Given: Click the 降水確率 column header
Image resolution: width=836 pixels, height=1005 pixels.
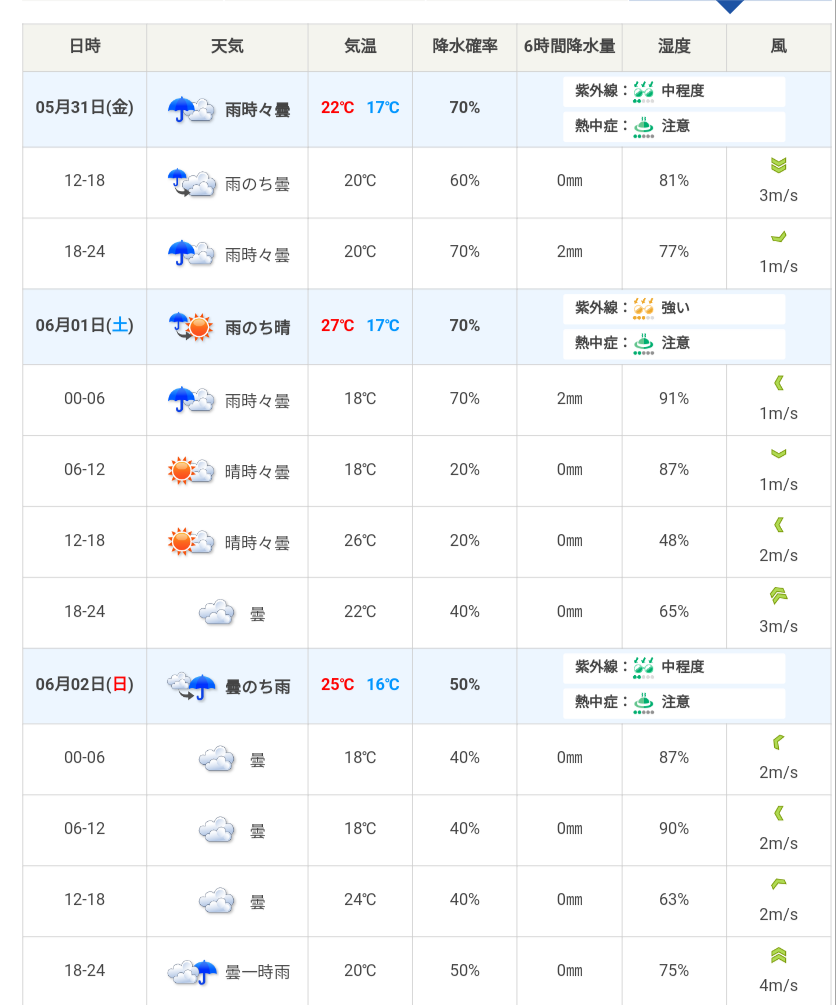Looking at the screenshot, I should [x=464, y=47].
